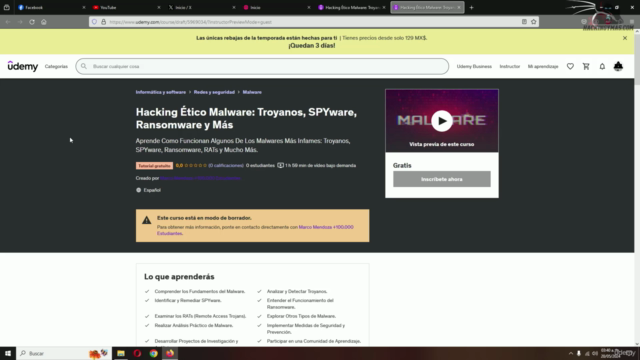Click 'Explorar Otros Tipos de Malware' item
This screenshot has height=360, width=640.
[301, 316]
